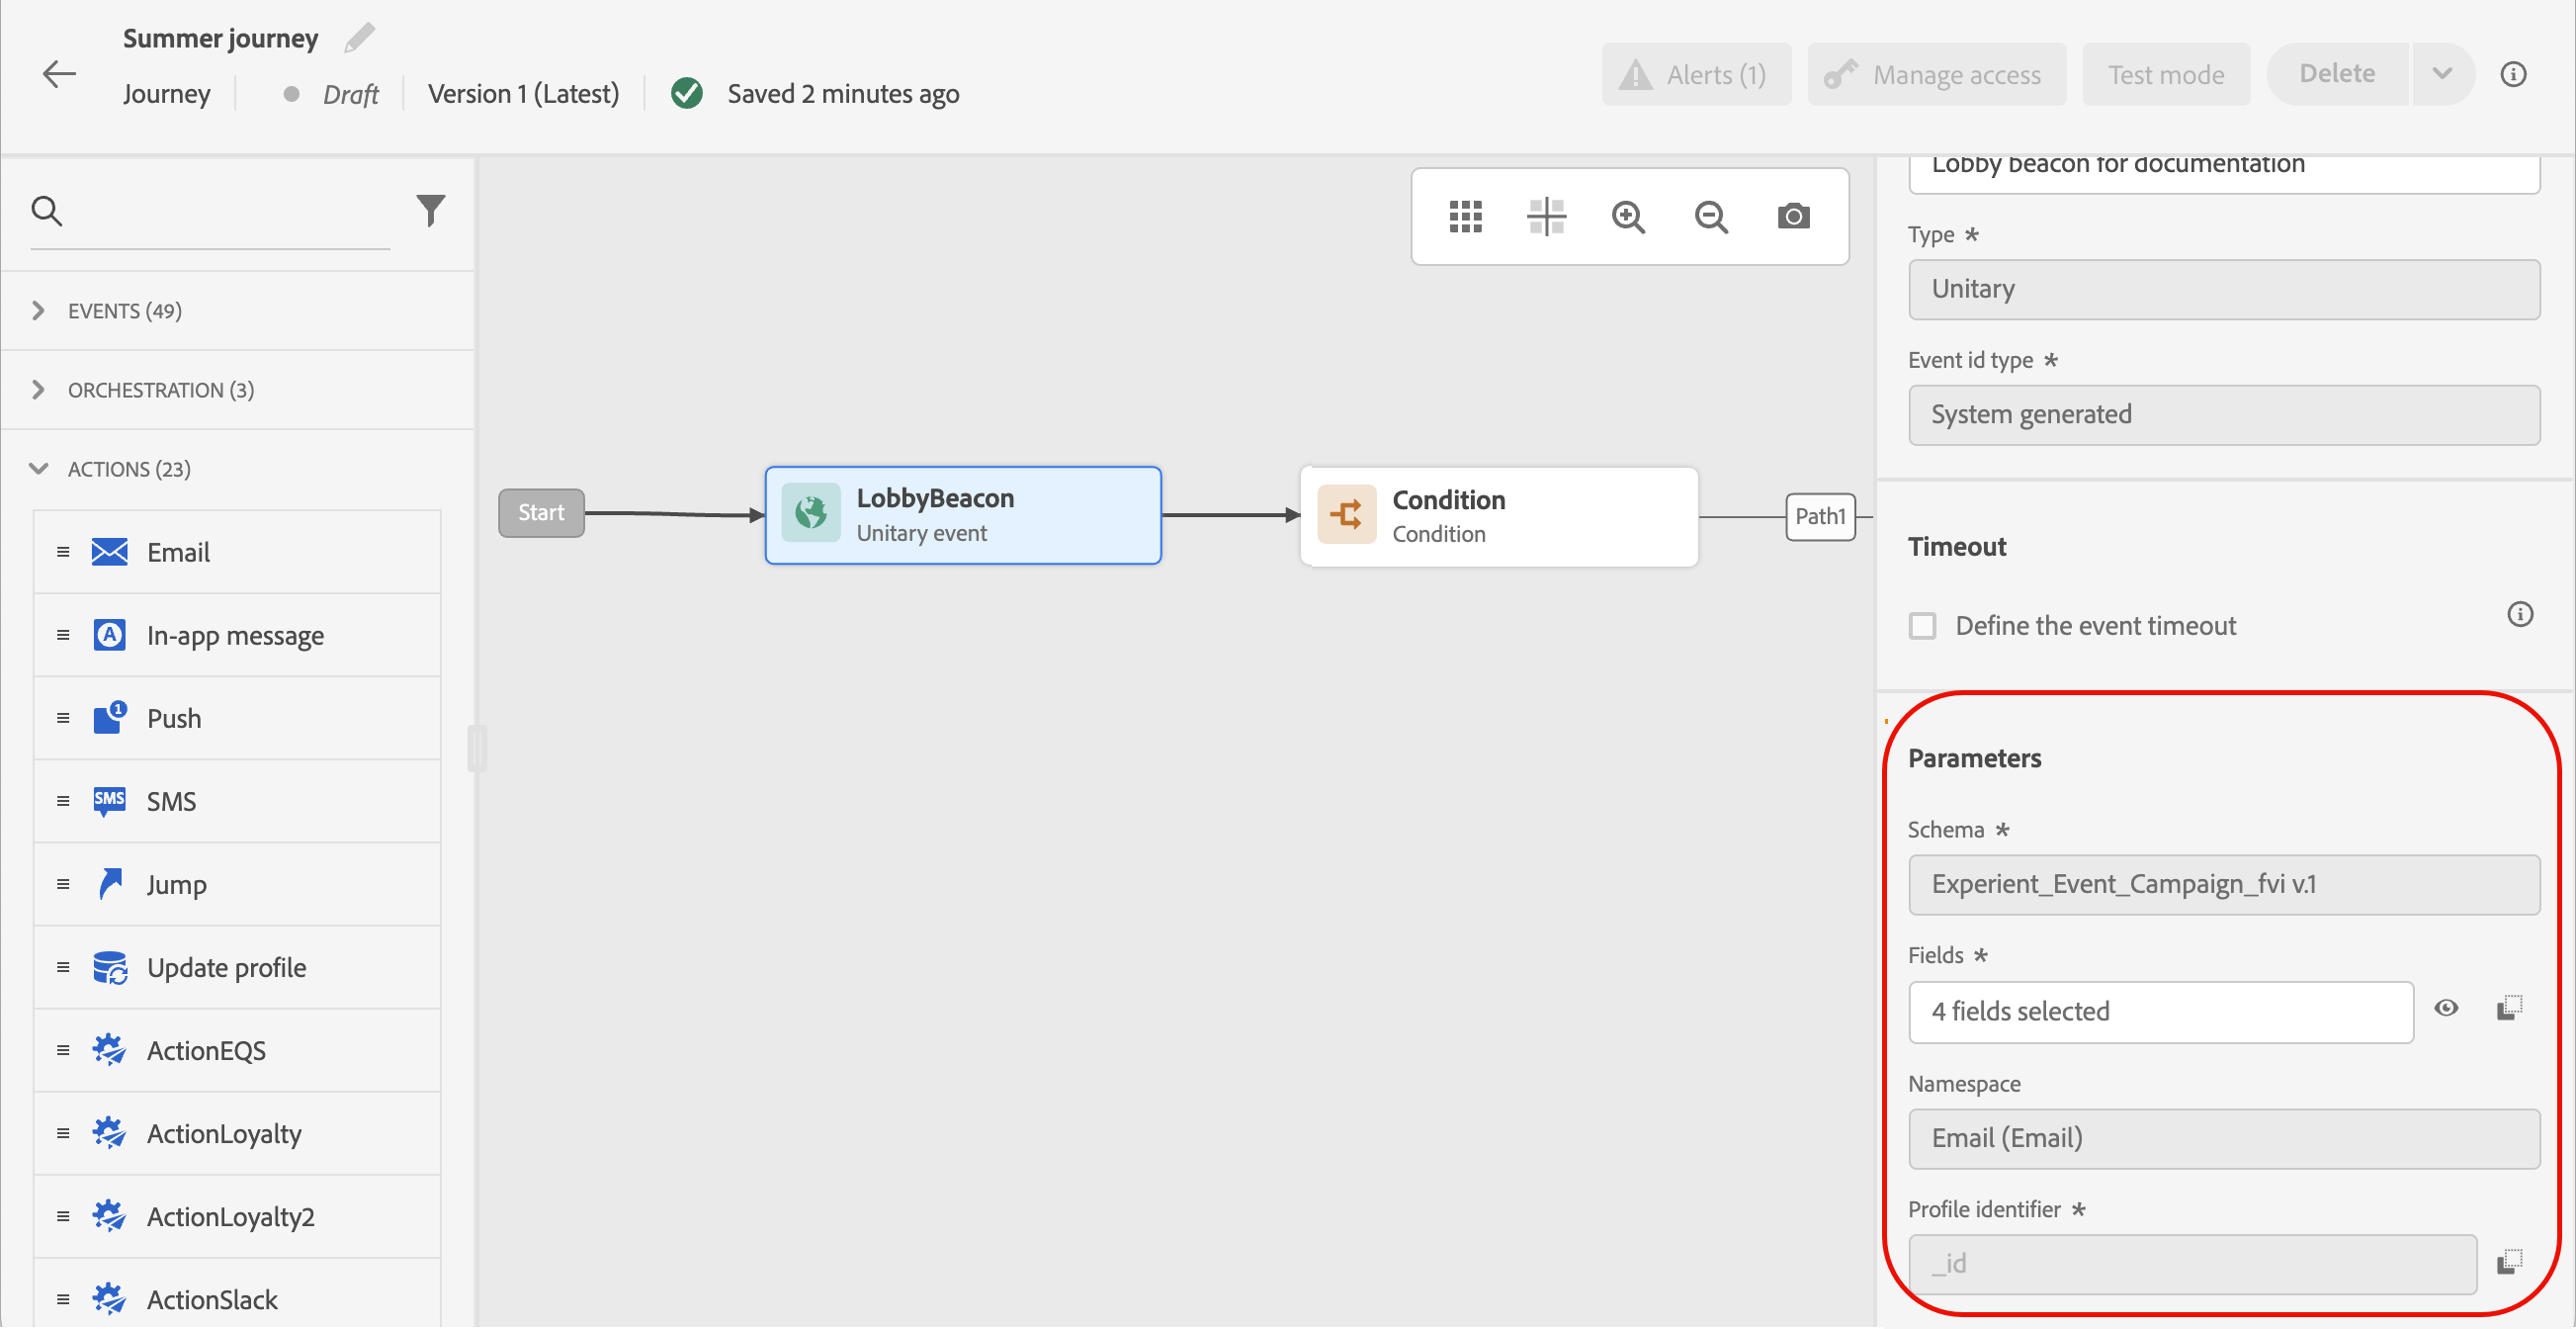The width and height of the screenshot is (2576, 1329).
Task: Open dropdown arrow next to Delete
Action: click(x=2441, y=74)
